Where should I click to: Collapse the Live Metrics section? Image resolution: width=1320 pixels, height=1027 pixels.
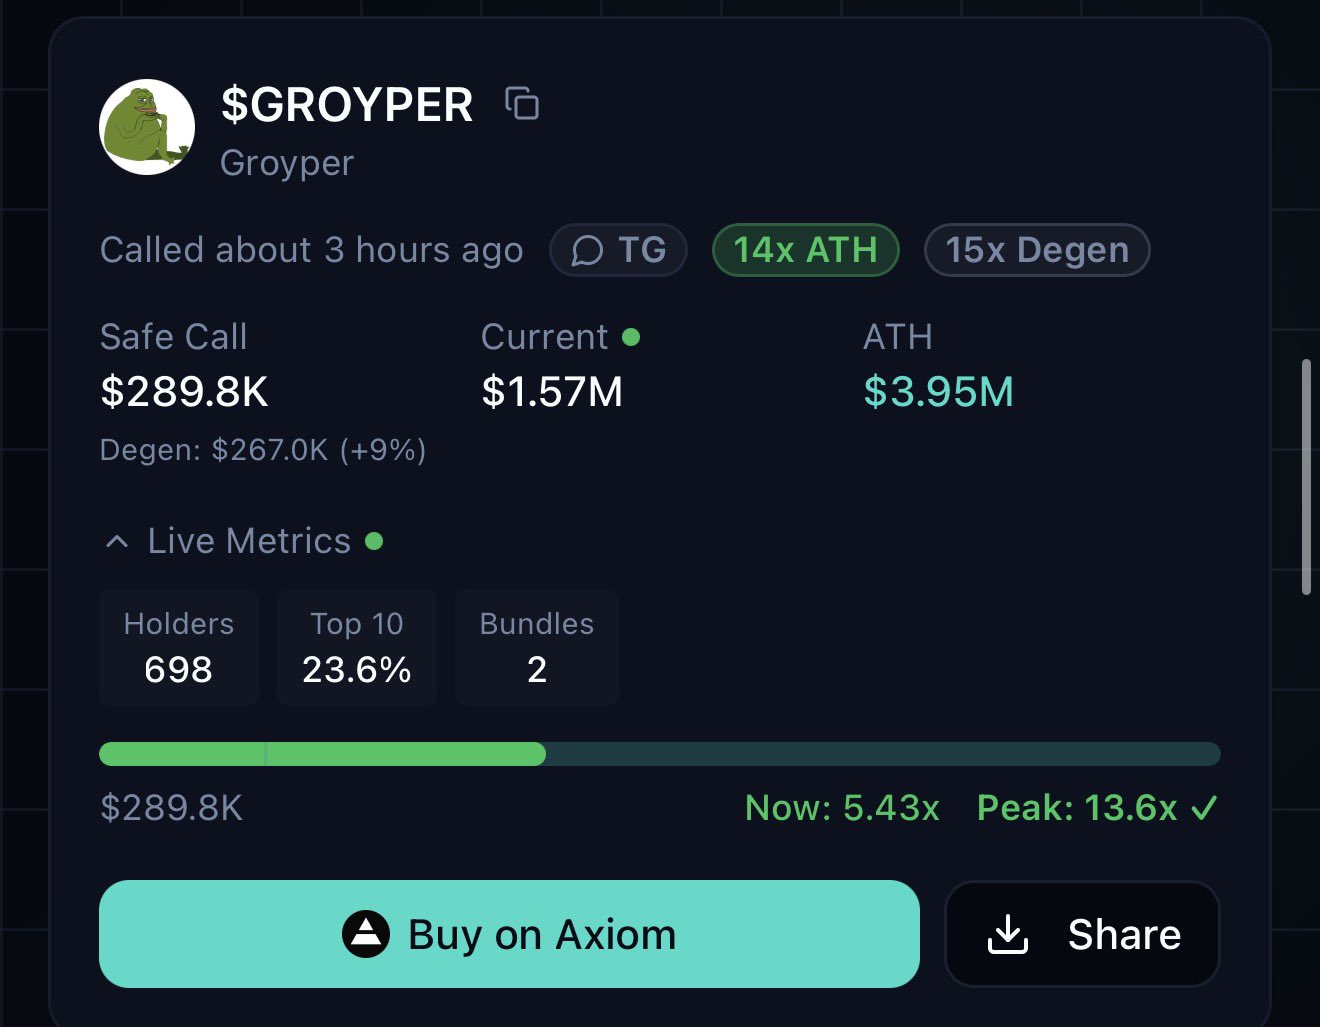[117, 541]
